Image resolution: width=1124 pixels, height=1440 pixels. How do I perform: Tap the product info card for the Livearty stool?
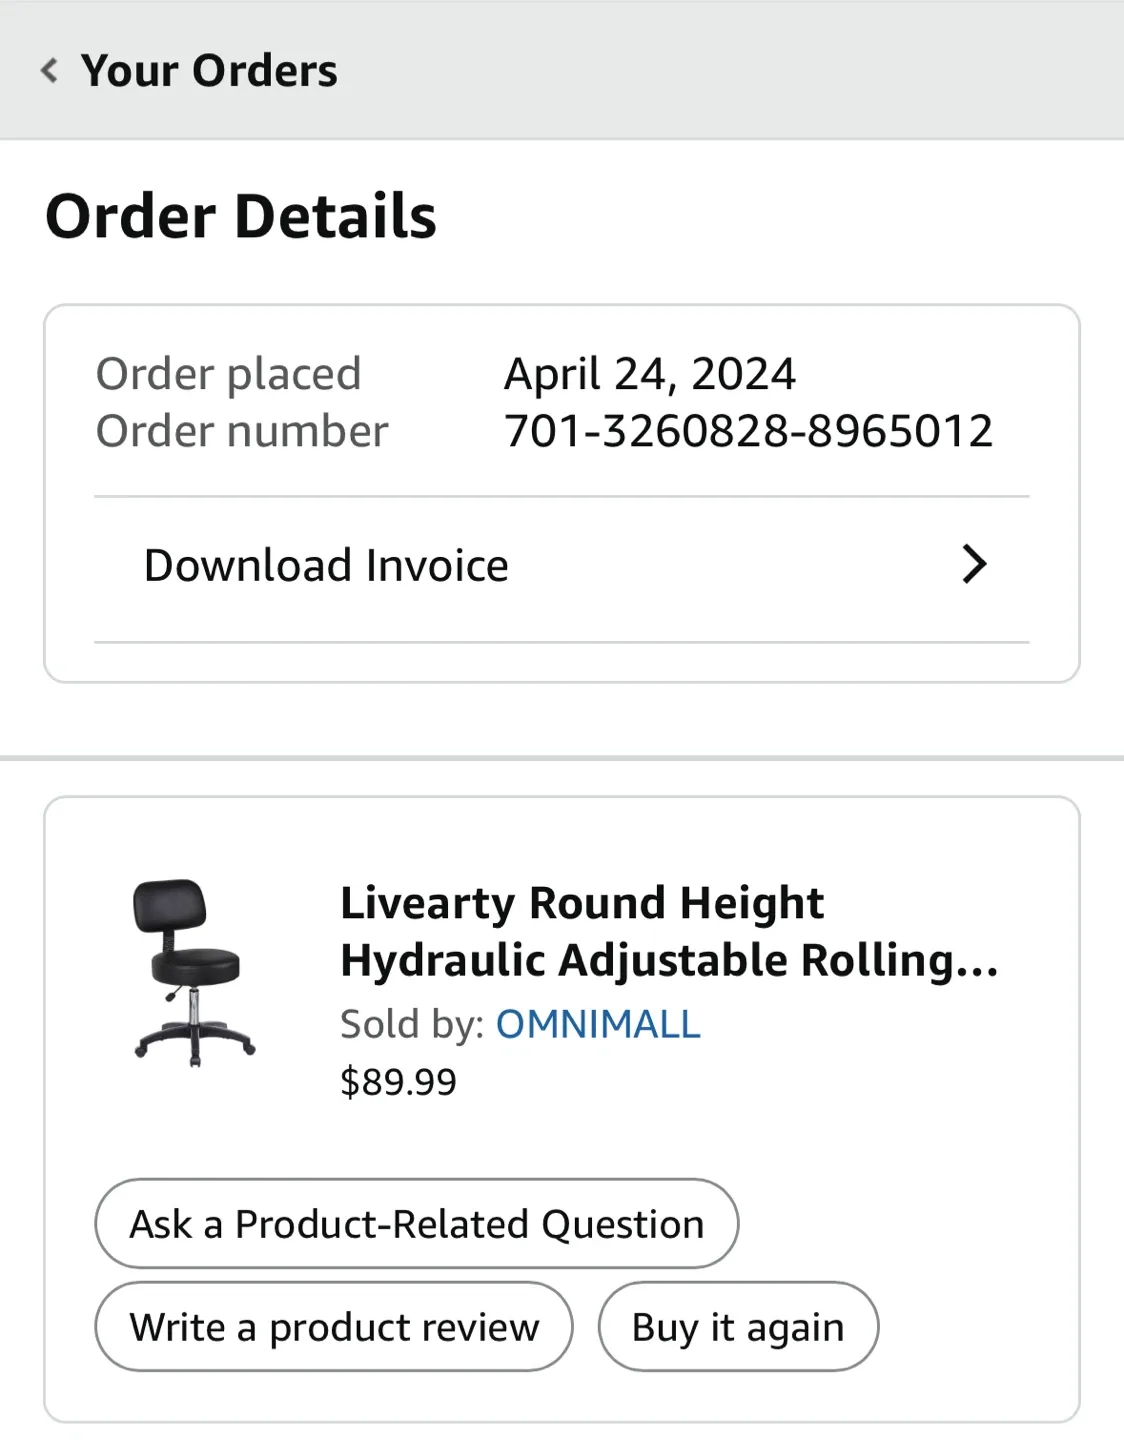tap(562, 1110)
